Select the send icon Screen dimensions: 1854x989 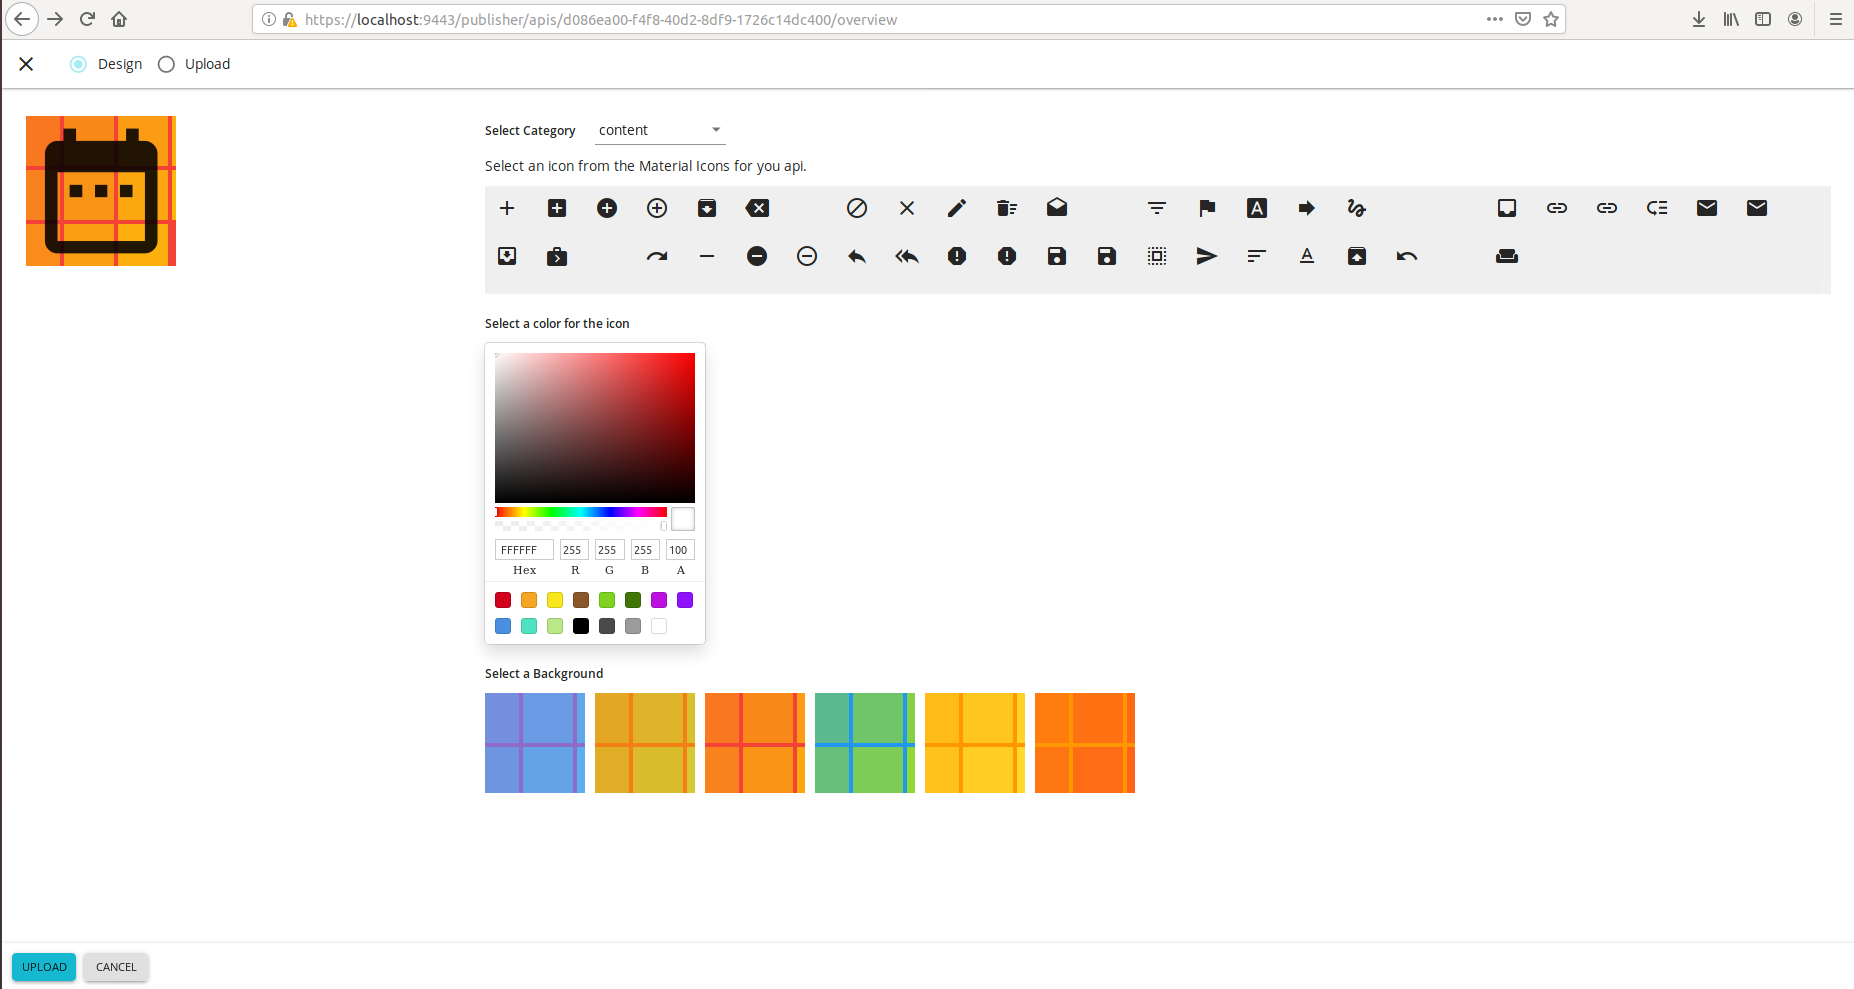coord(1206,256)
